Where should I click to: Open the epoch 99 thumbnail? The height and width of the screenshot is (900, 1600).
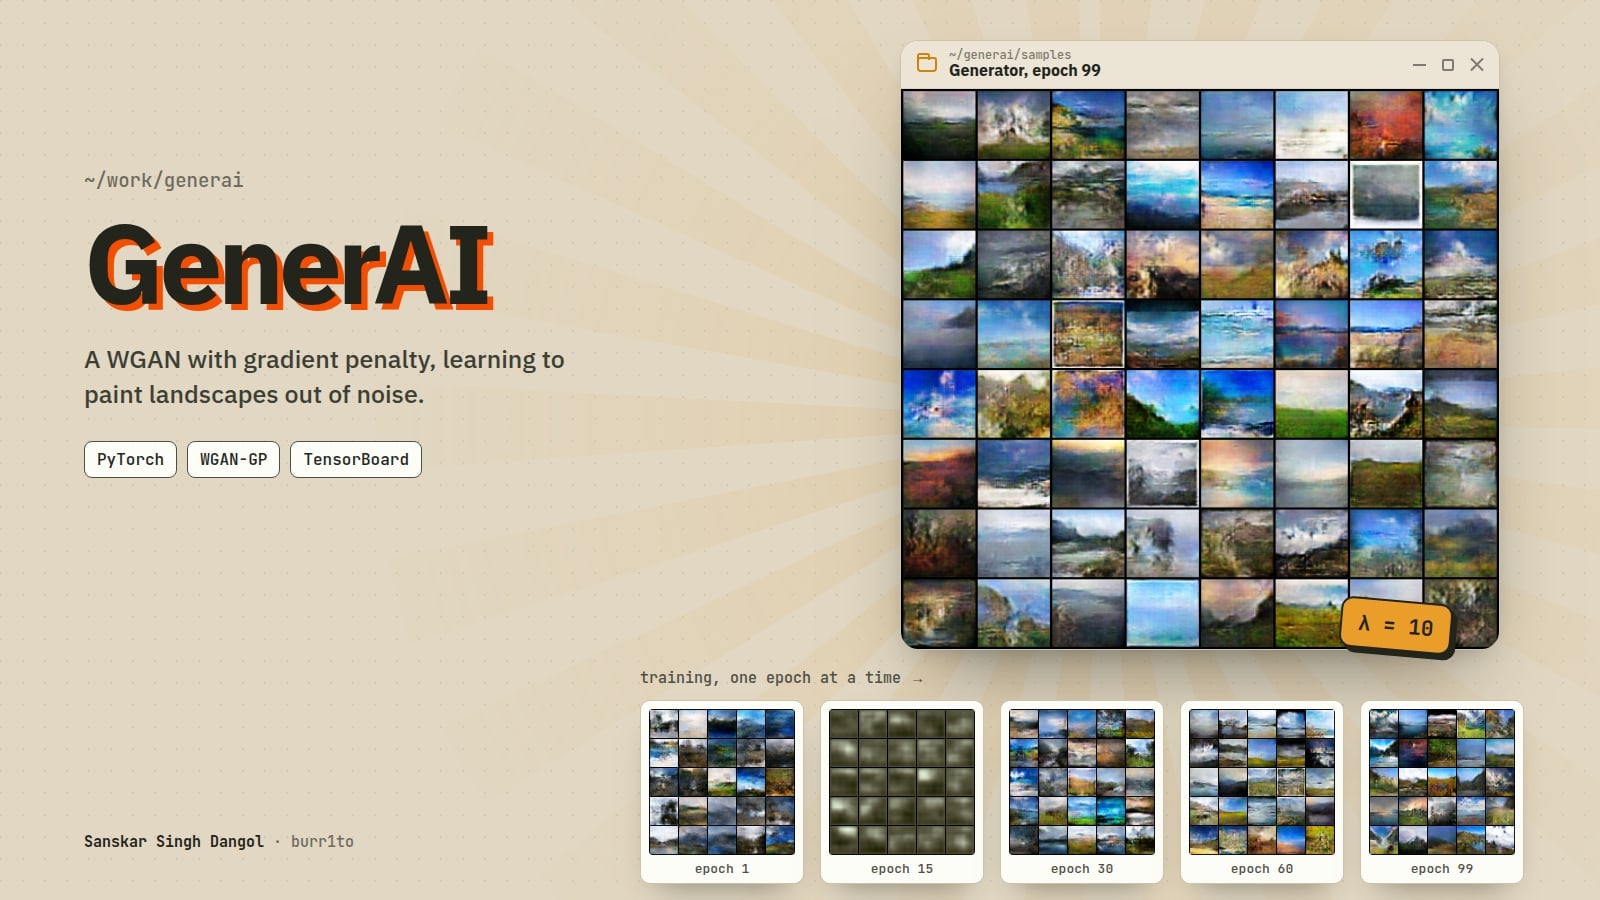tap(1442, 792)
